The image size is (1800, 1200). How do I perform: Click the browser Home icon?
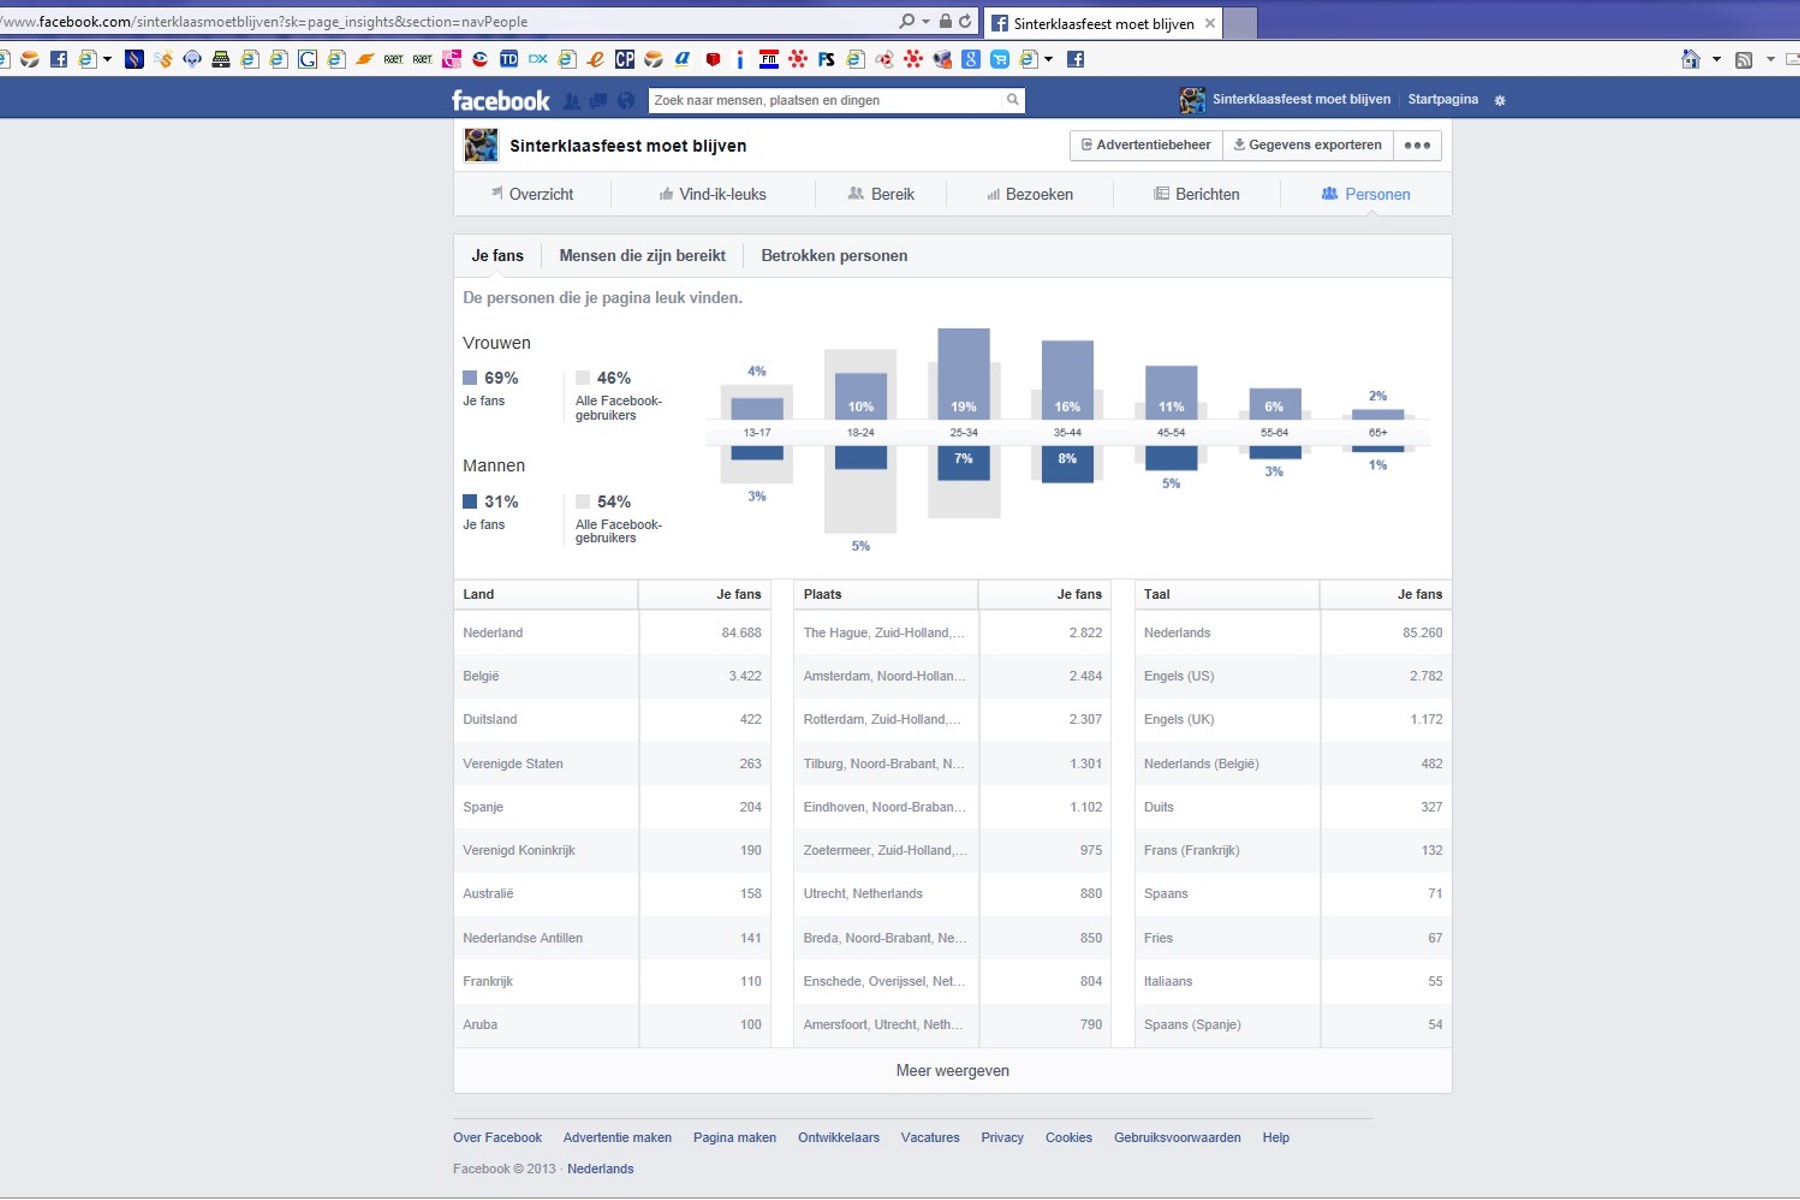pyautogui.click(x=1691, y=59)
